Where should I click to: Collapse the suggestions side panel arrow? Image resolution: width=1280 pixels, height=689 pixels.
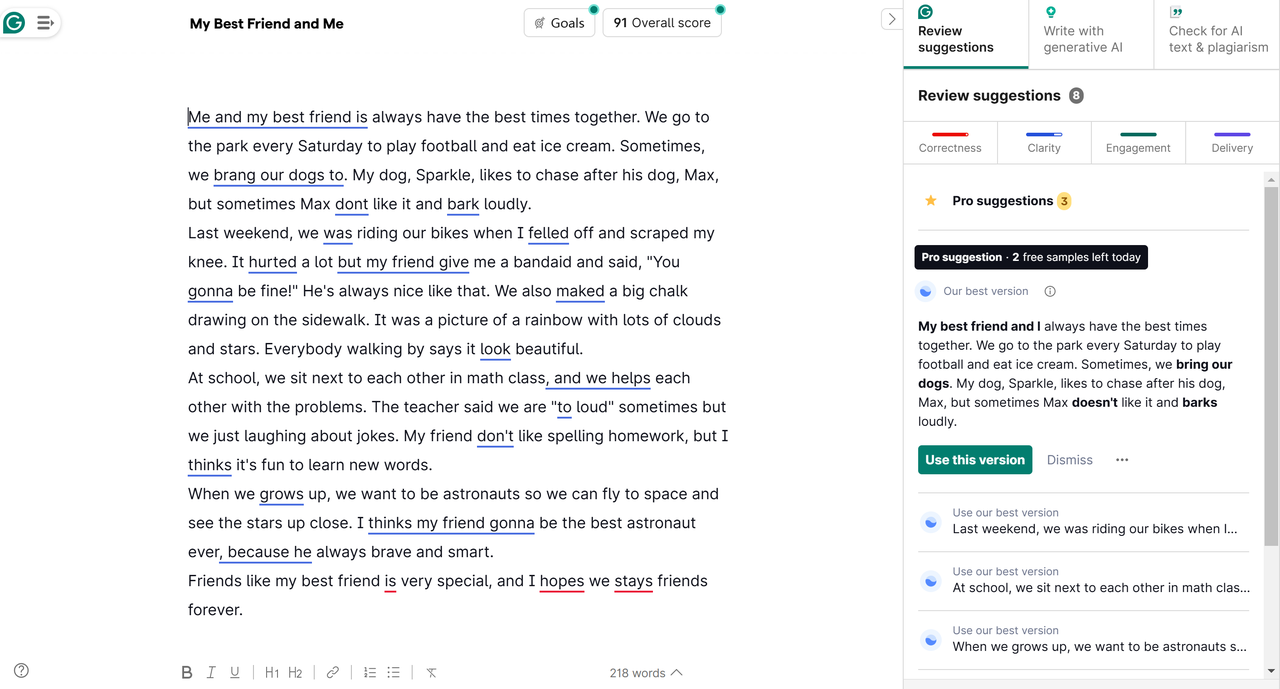tap(891, 19)
